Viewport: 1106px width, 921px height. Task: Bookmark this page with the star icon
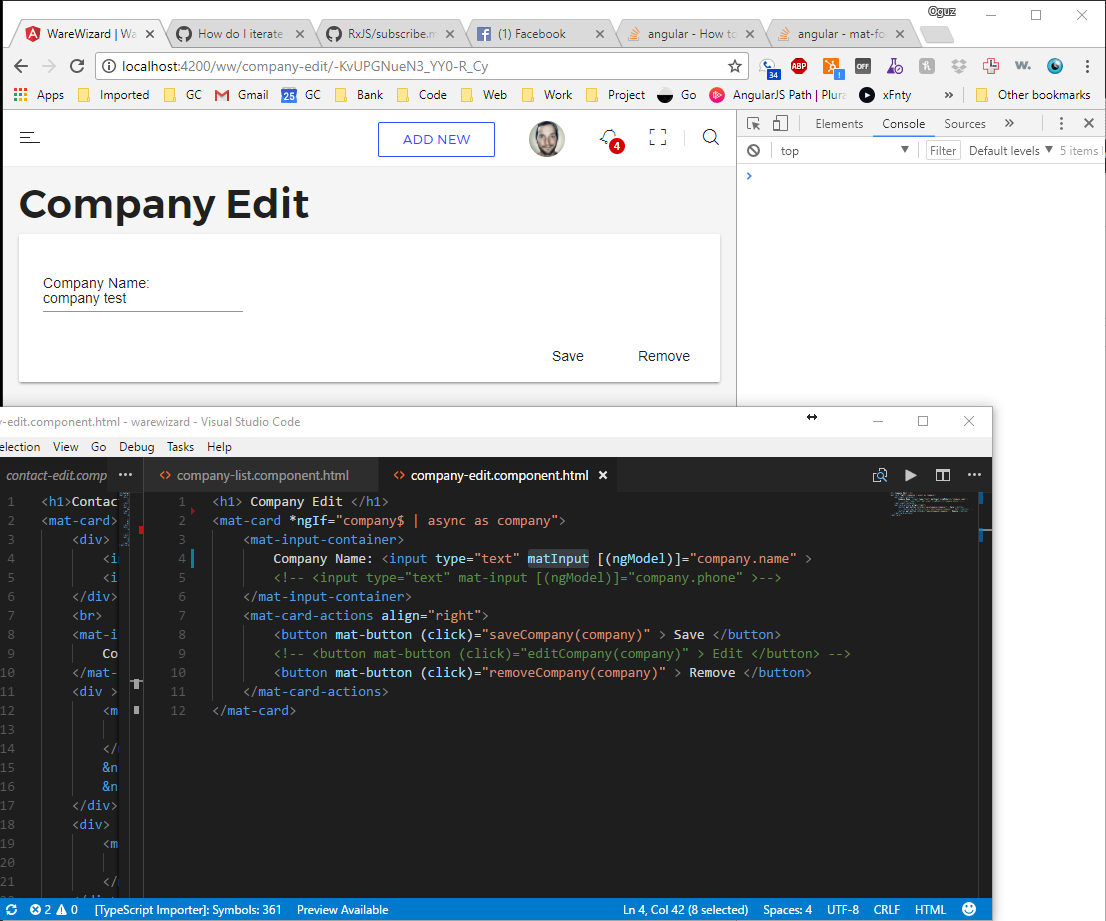[x=735, y=66]
